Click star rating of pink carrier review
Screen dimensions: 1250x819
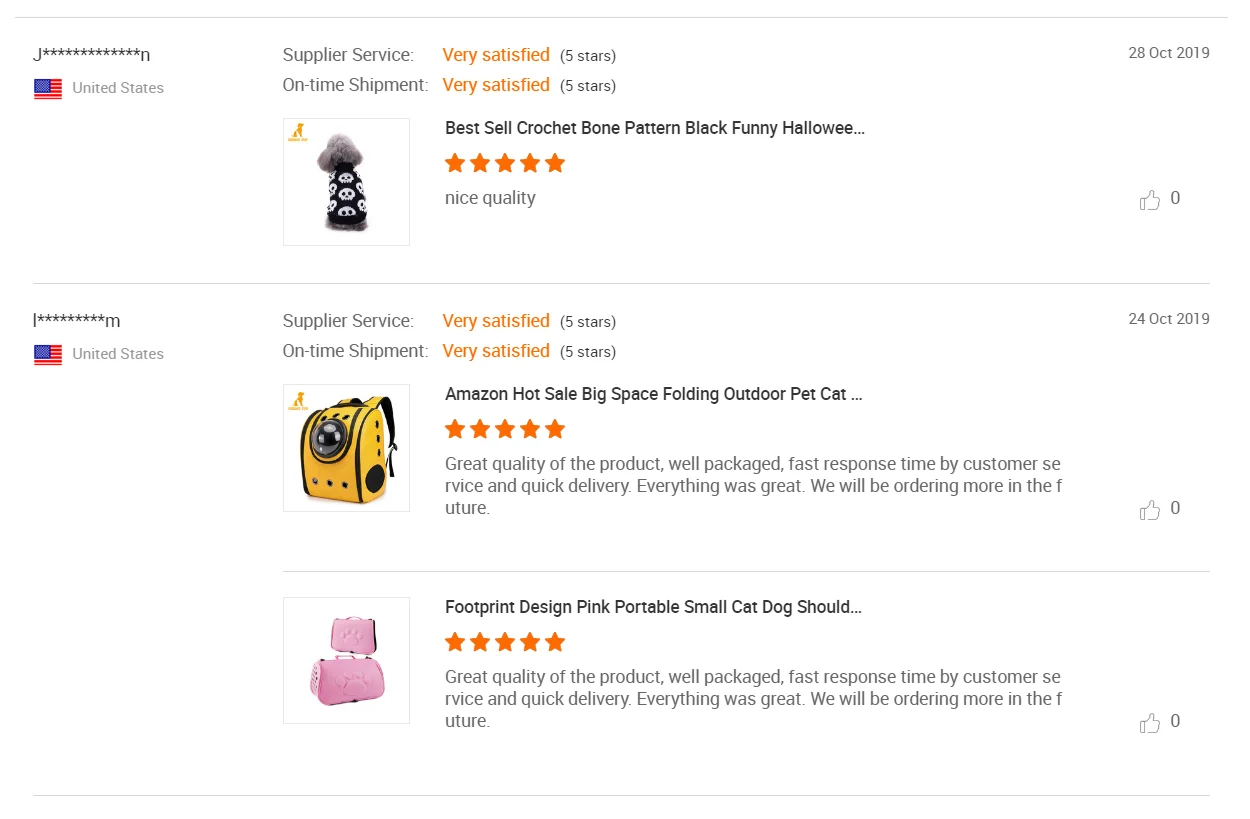point(505,642)
